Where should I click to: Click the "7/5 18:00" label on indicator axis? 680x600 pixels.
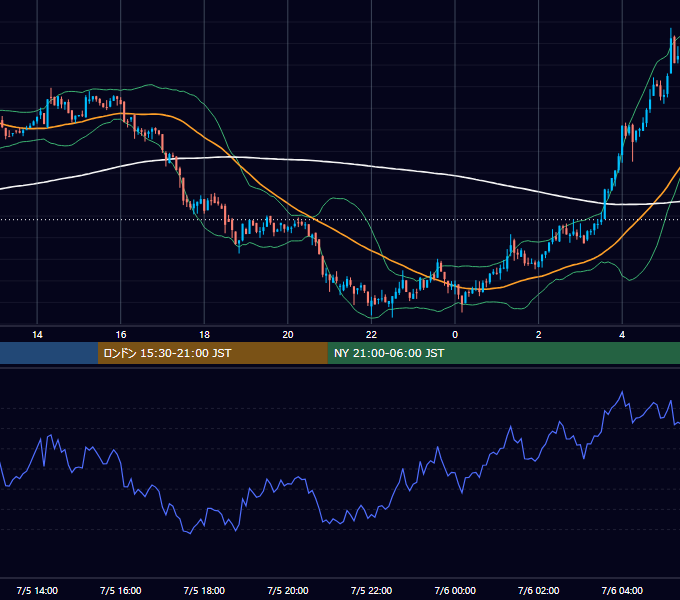tap(204, 590)
